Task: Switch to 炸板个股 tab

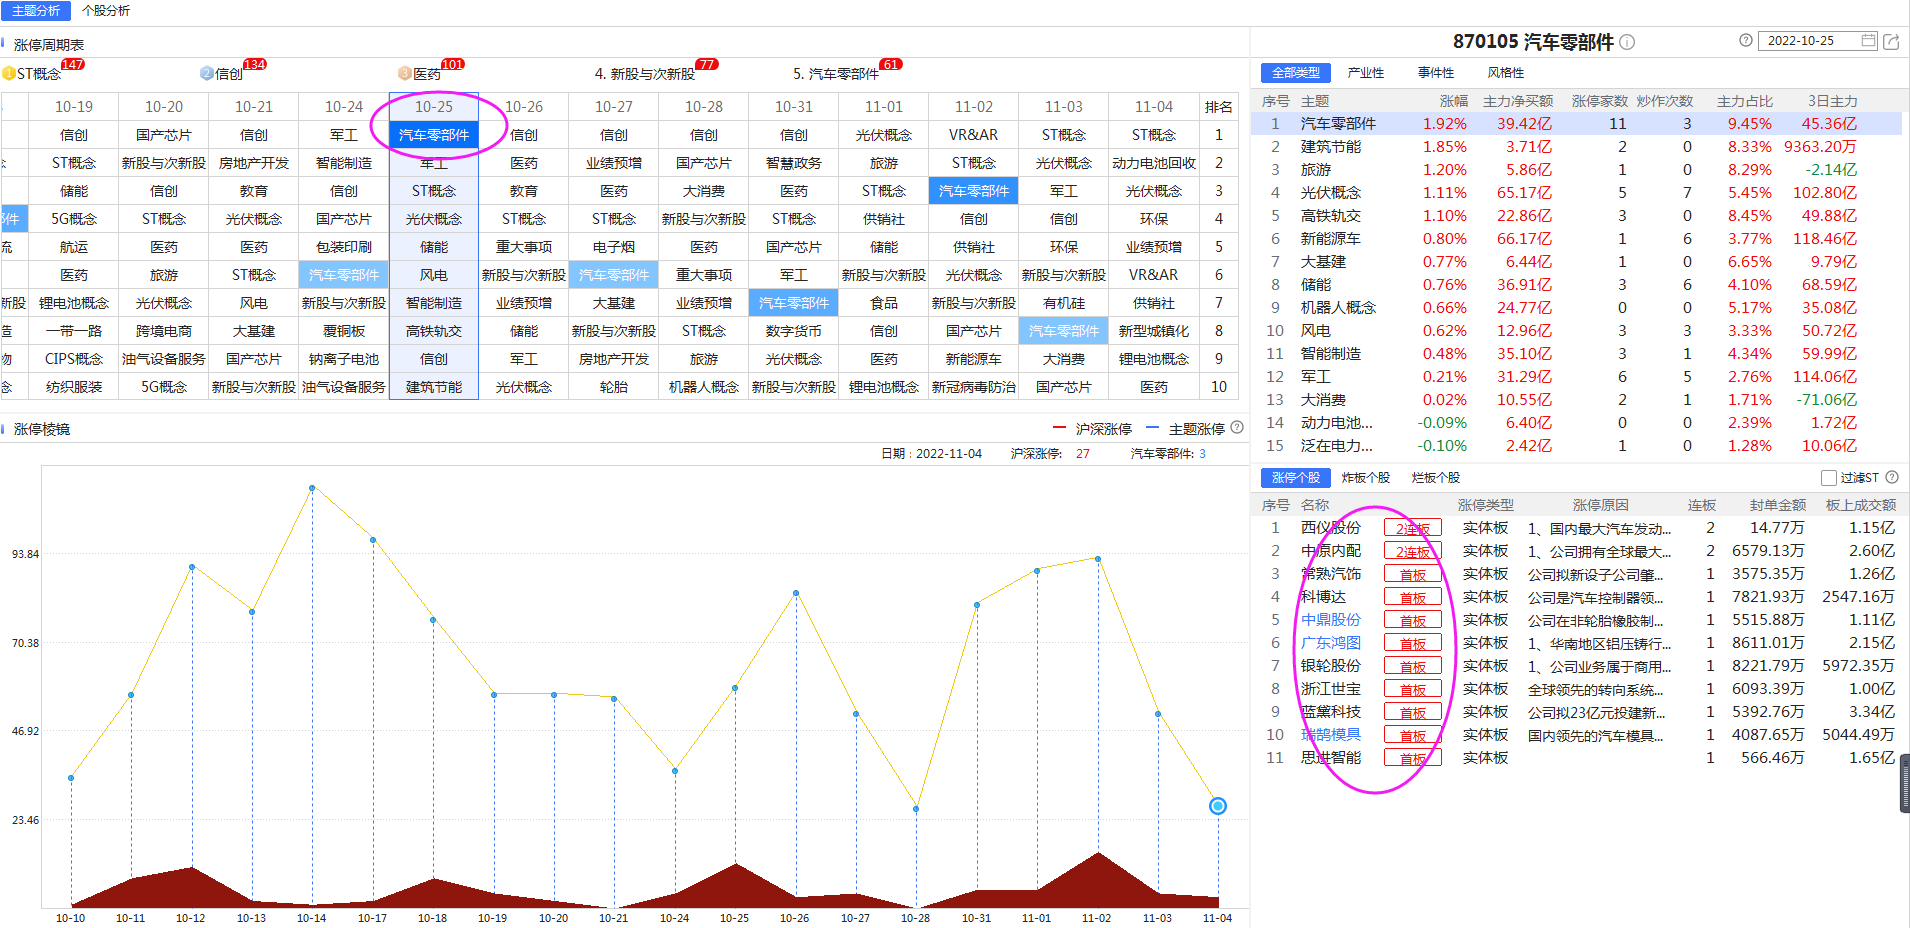Action: tap(1365, 478)
